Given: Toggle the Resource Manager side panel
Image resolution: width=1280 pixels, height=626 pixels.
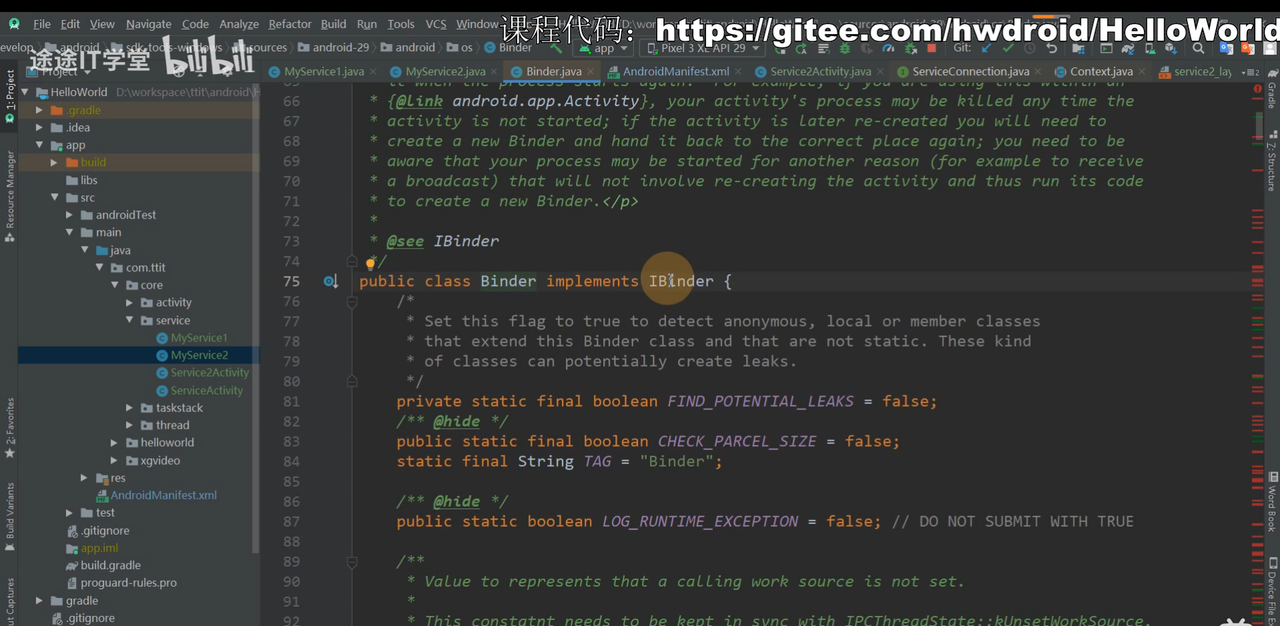Looking at the screenshot, I should pyautogui.click(x=10, y=196).
